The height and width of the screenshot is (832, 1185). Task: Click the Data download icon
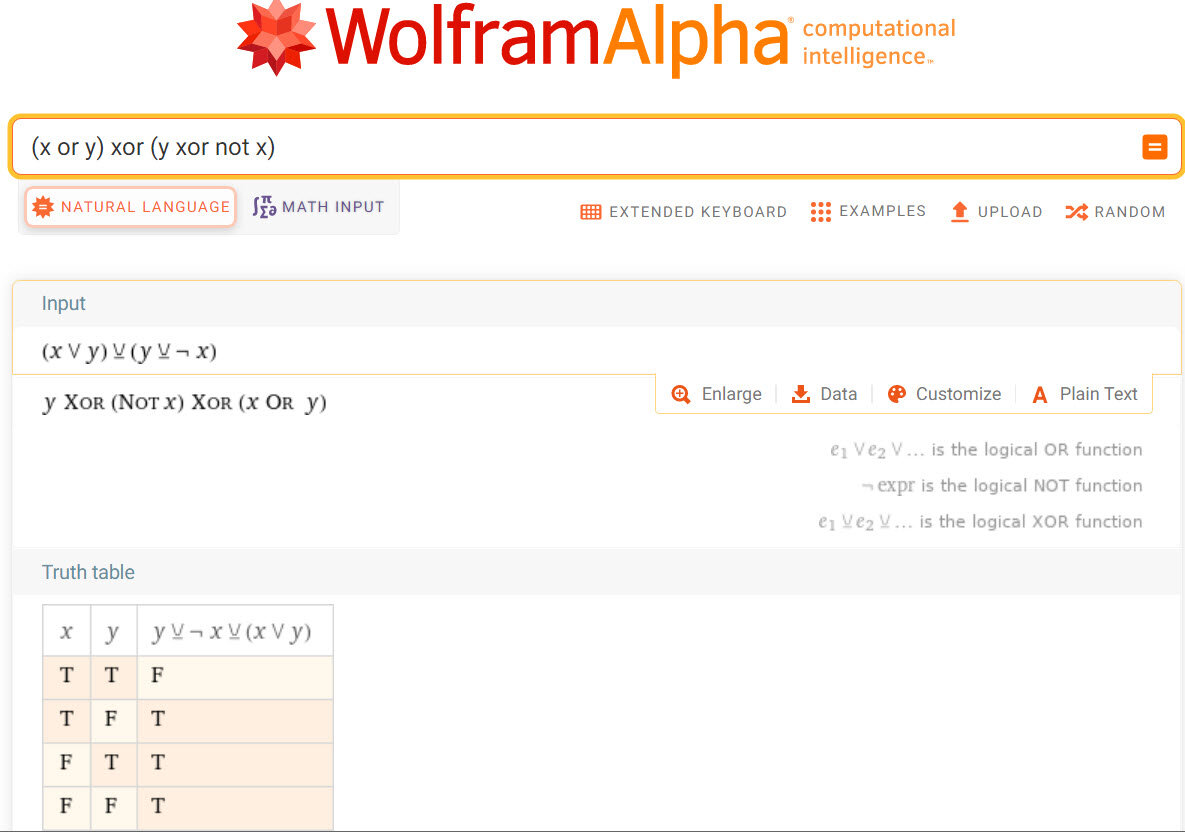point(800,394)
